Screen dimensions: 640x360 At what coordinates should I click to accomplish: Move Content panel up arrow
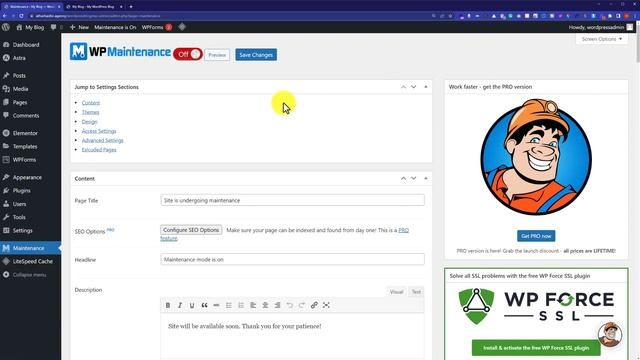pos(403,178)
